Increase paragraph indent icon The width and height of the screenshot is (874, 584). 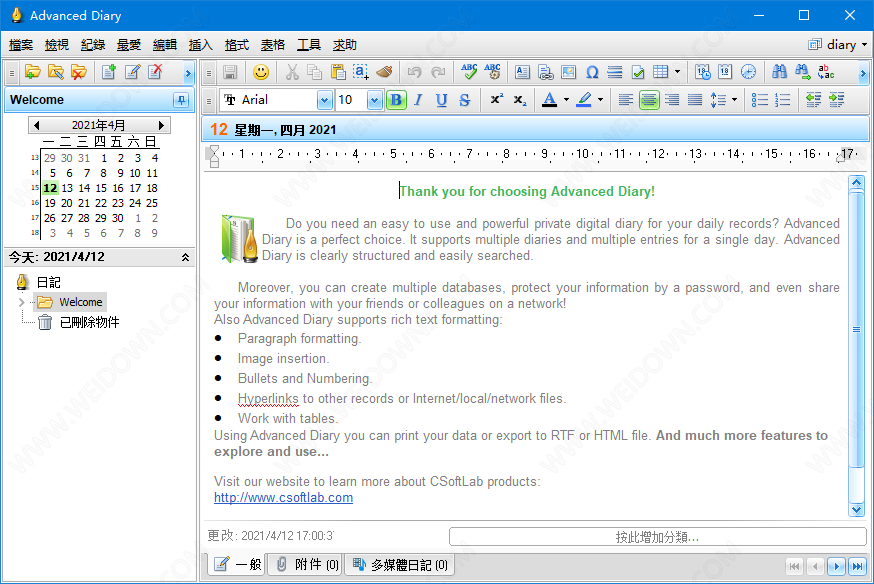837,100
